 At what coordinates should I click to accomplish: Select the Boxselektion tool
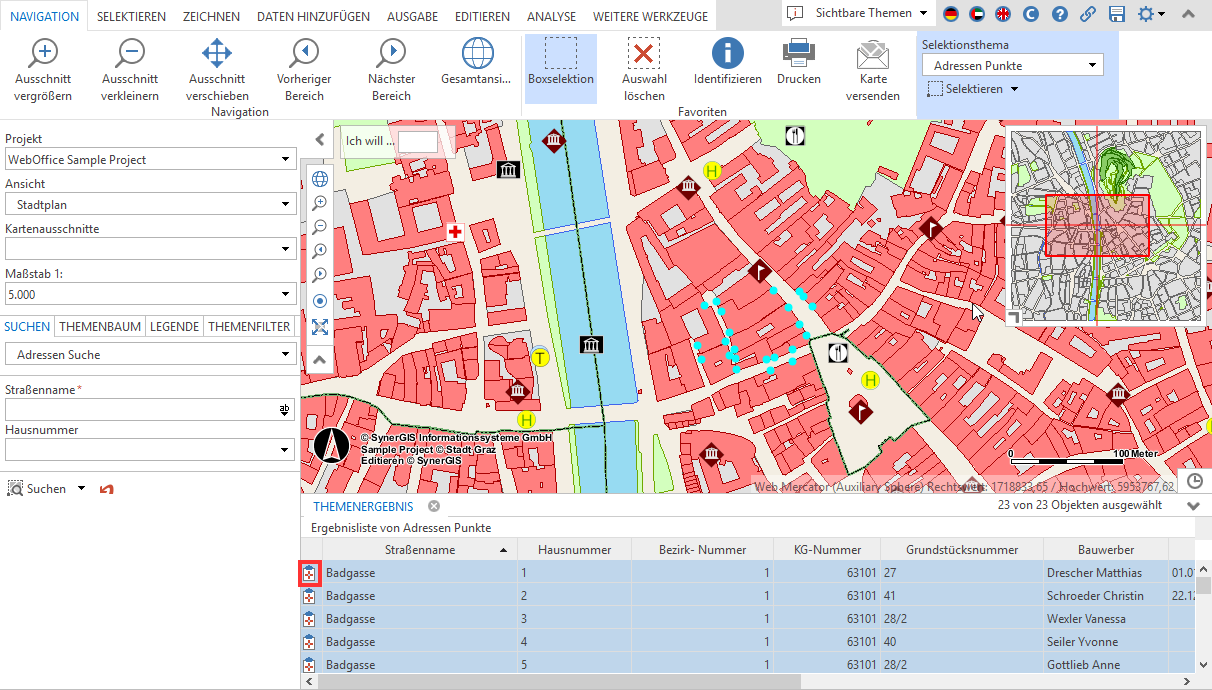coord(560,62)
